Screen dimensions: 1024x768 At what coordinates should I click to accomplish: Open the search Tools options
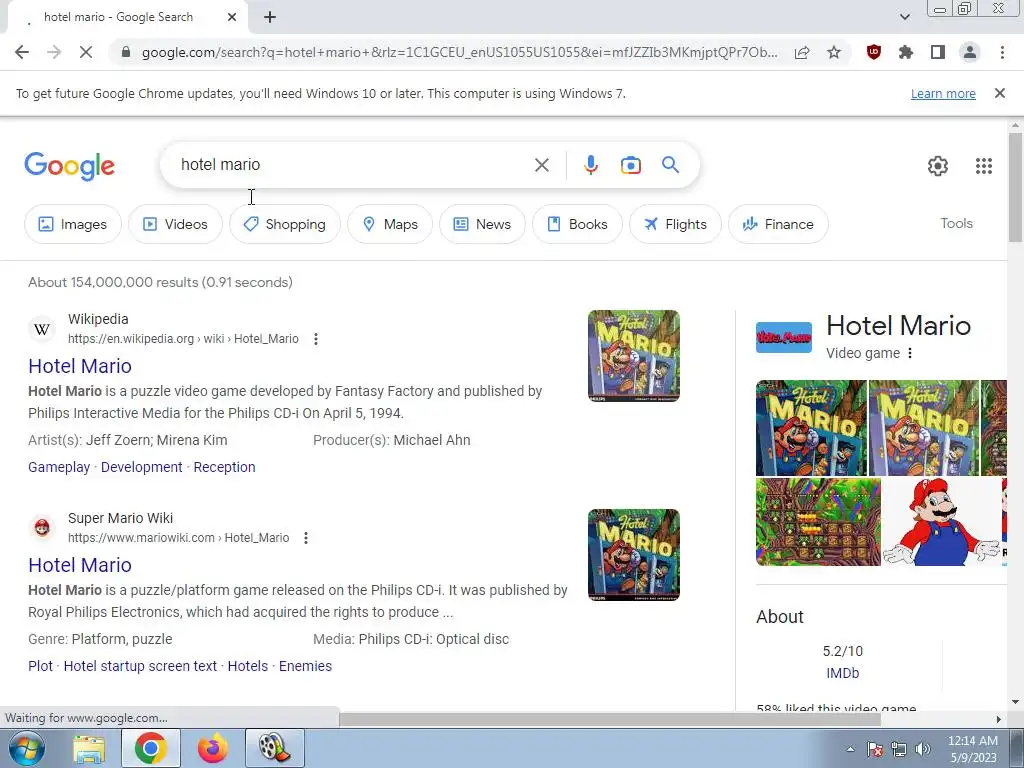[x=956, y=223]
